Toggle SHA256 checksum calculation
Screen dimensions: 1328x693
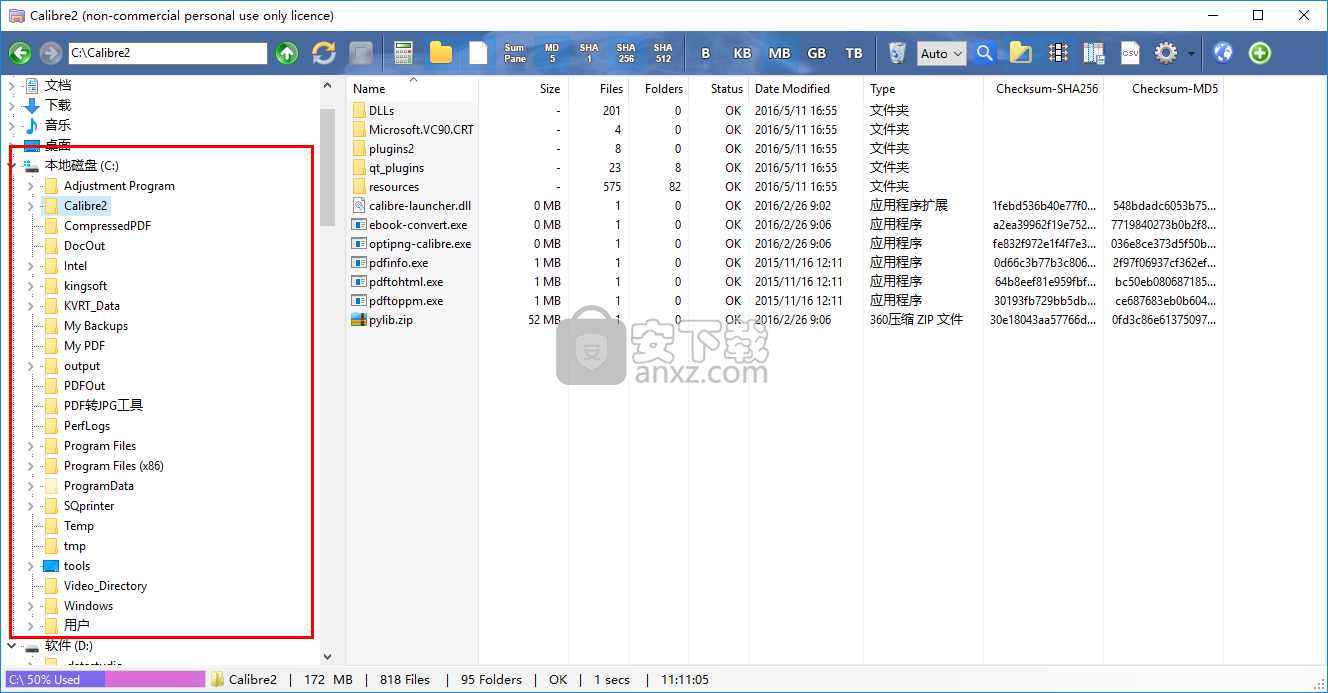pyautogui.click(x=626, y=53)
